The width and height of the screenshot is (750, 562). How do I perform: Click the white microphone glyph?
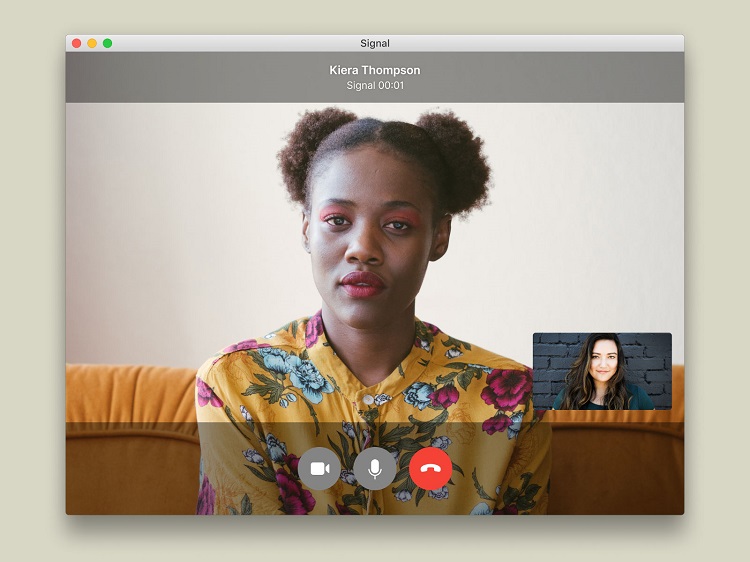(x=375, y=469)
